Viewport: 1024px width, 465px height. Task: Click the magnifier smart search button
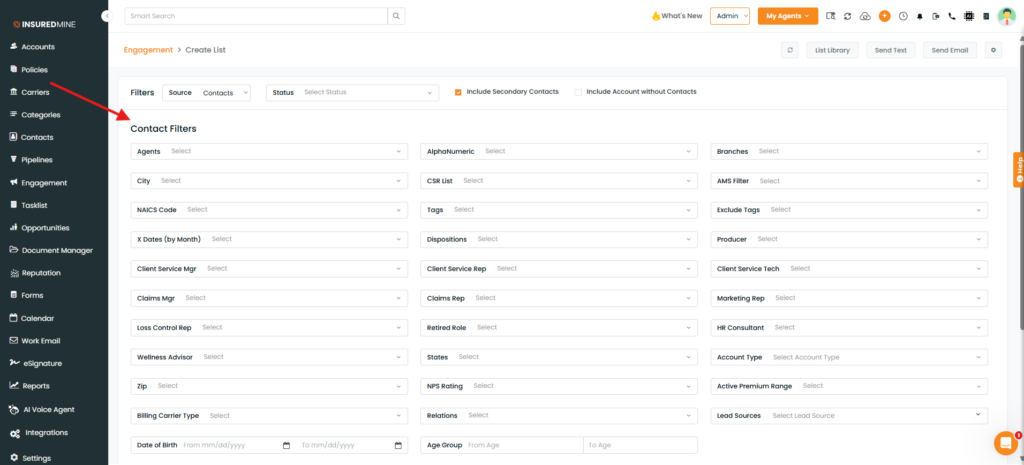(397, 16)
